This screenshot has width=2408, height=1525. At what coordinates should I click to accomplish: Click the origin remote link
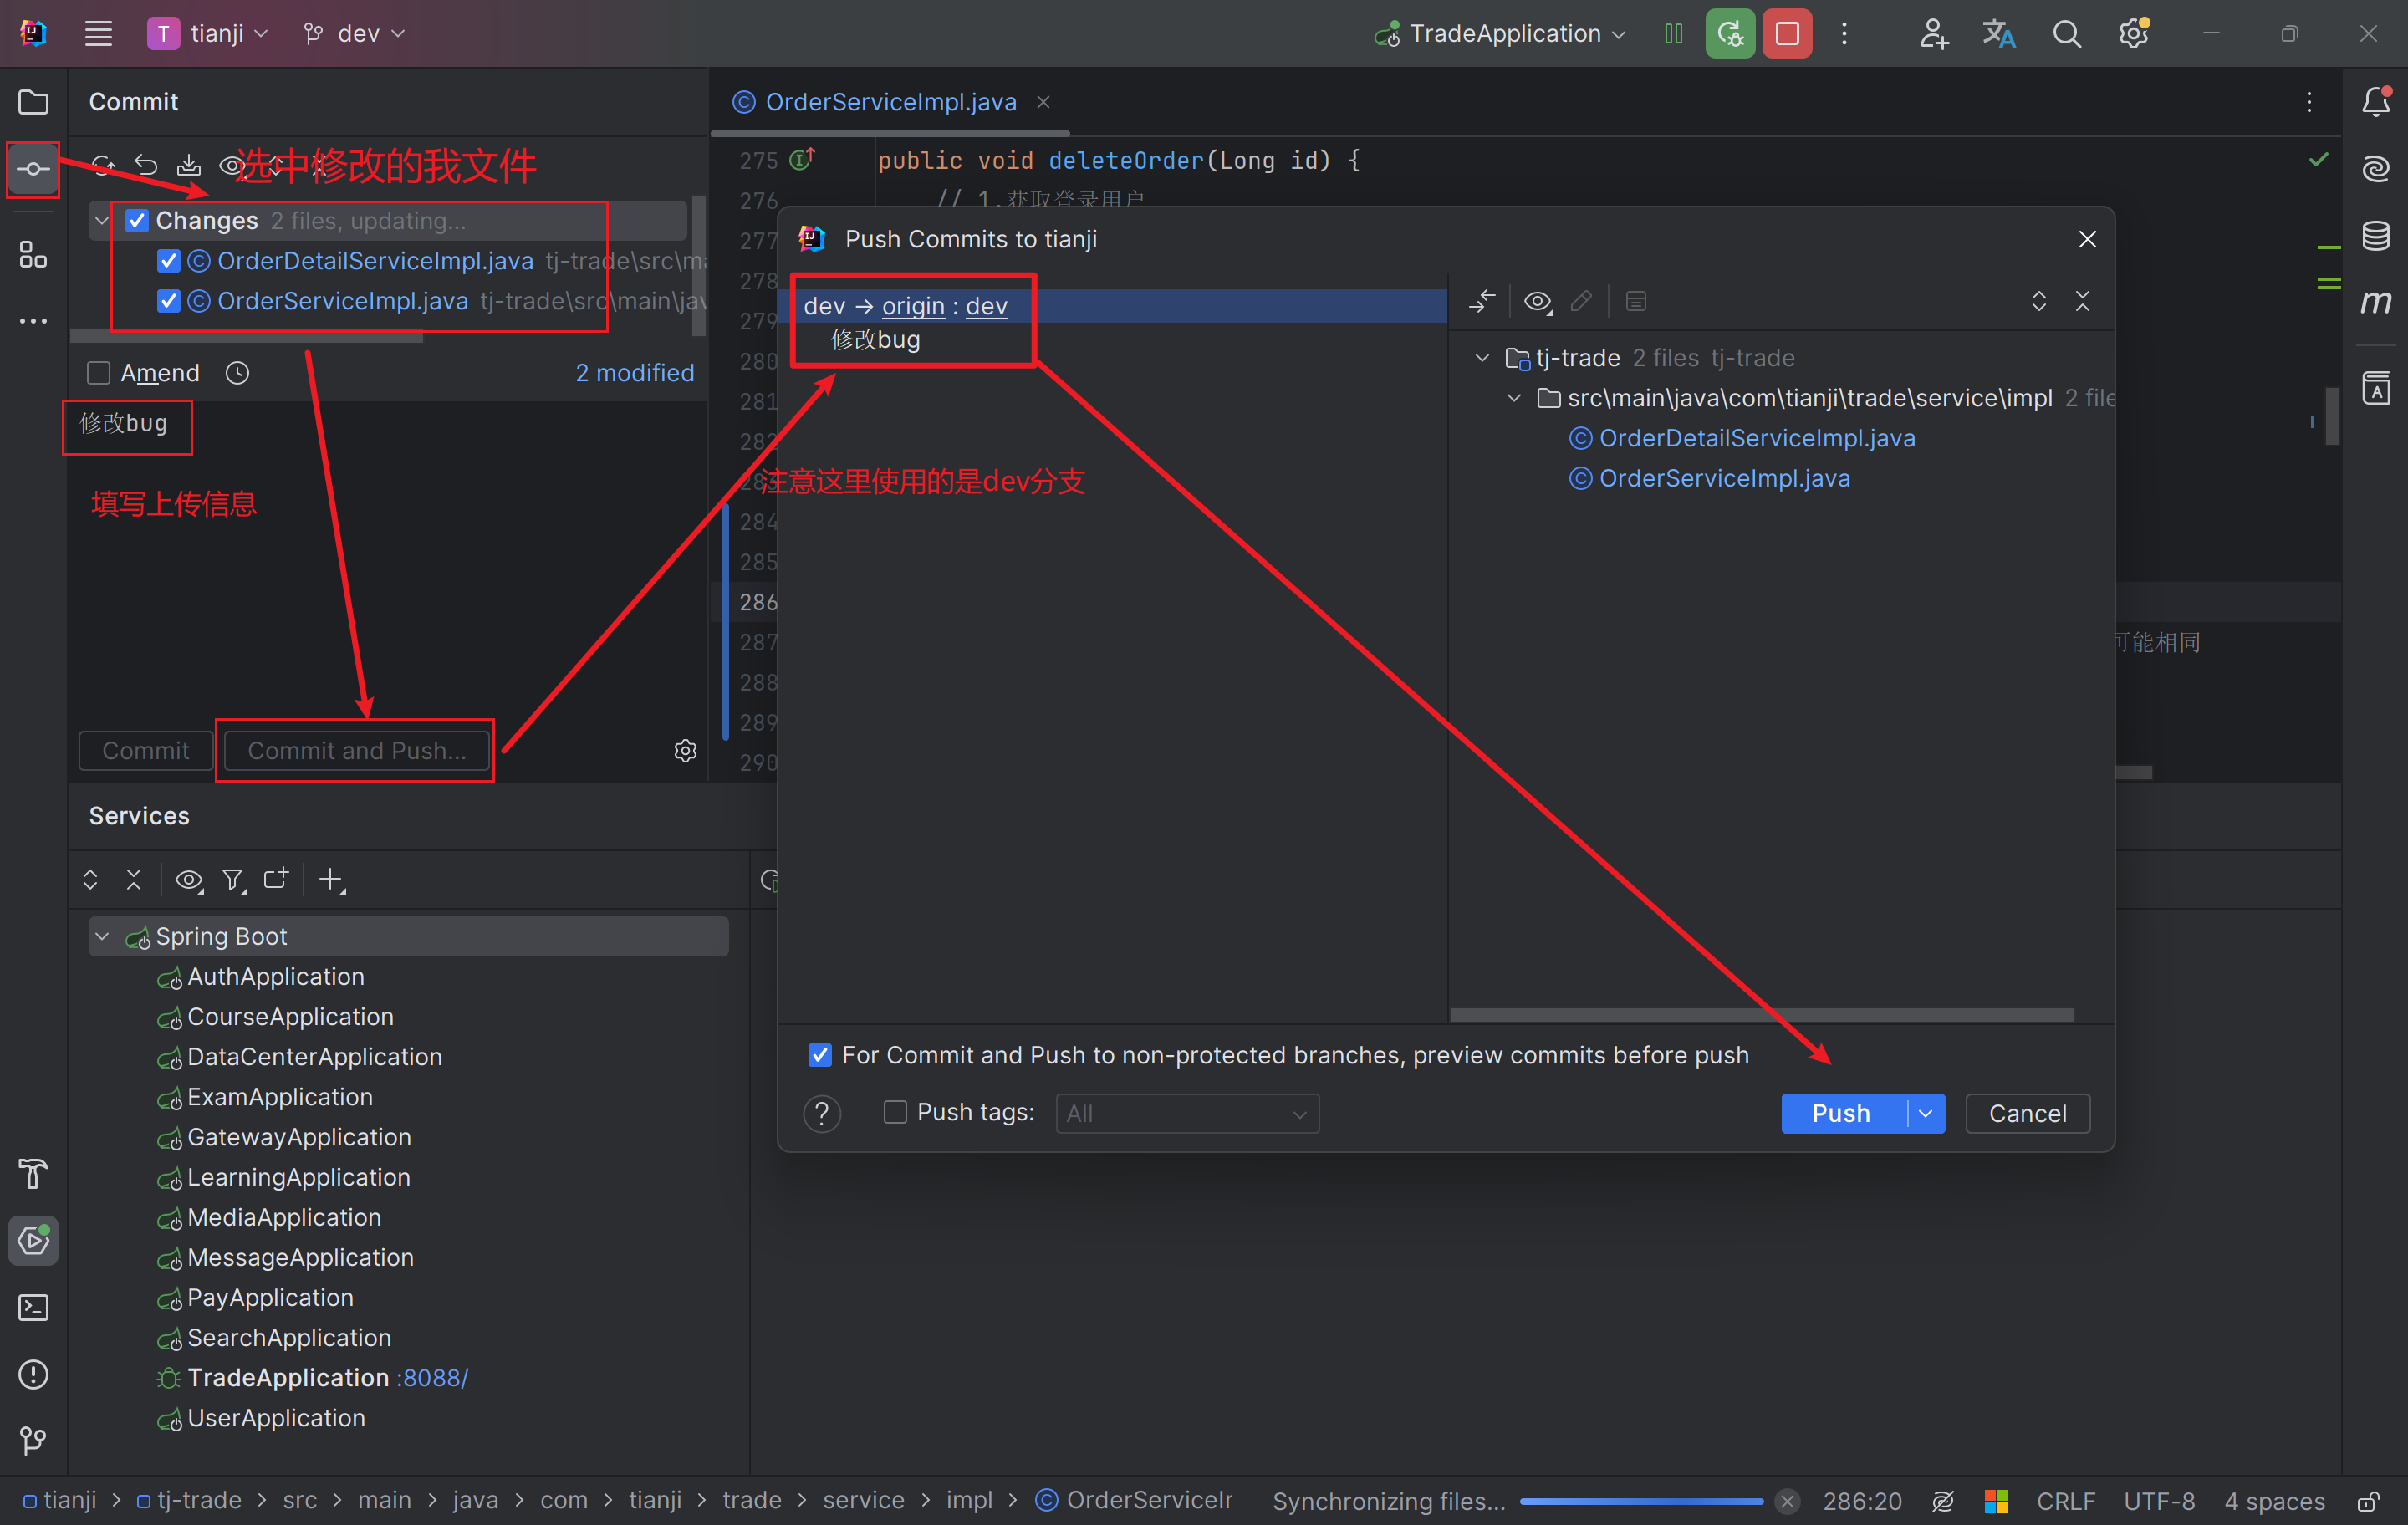(x=912, y=306)
